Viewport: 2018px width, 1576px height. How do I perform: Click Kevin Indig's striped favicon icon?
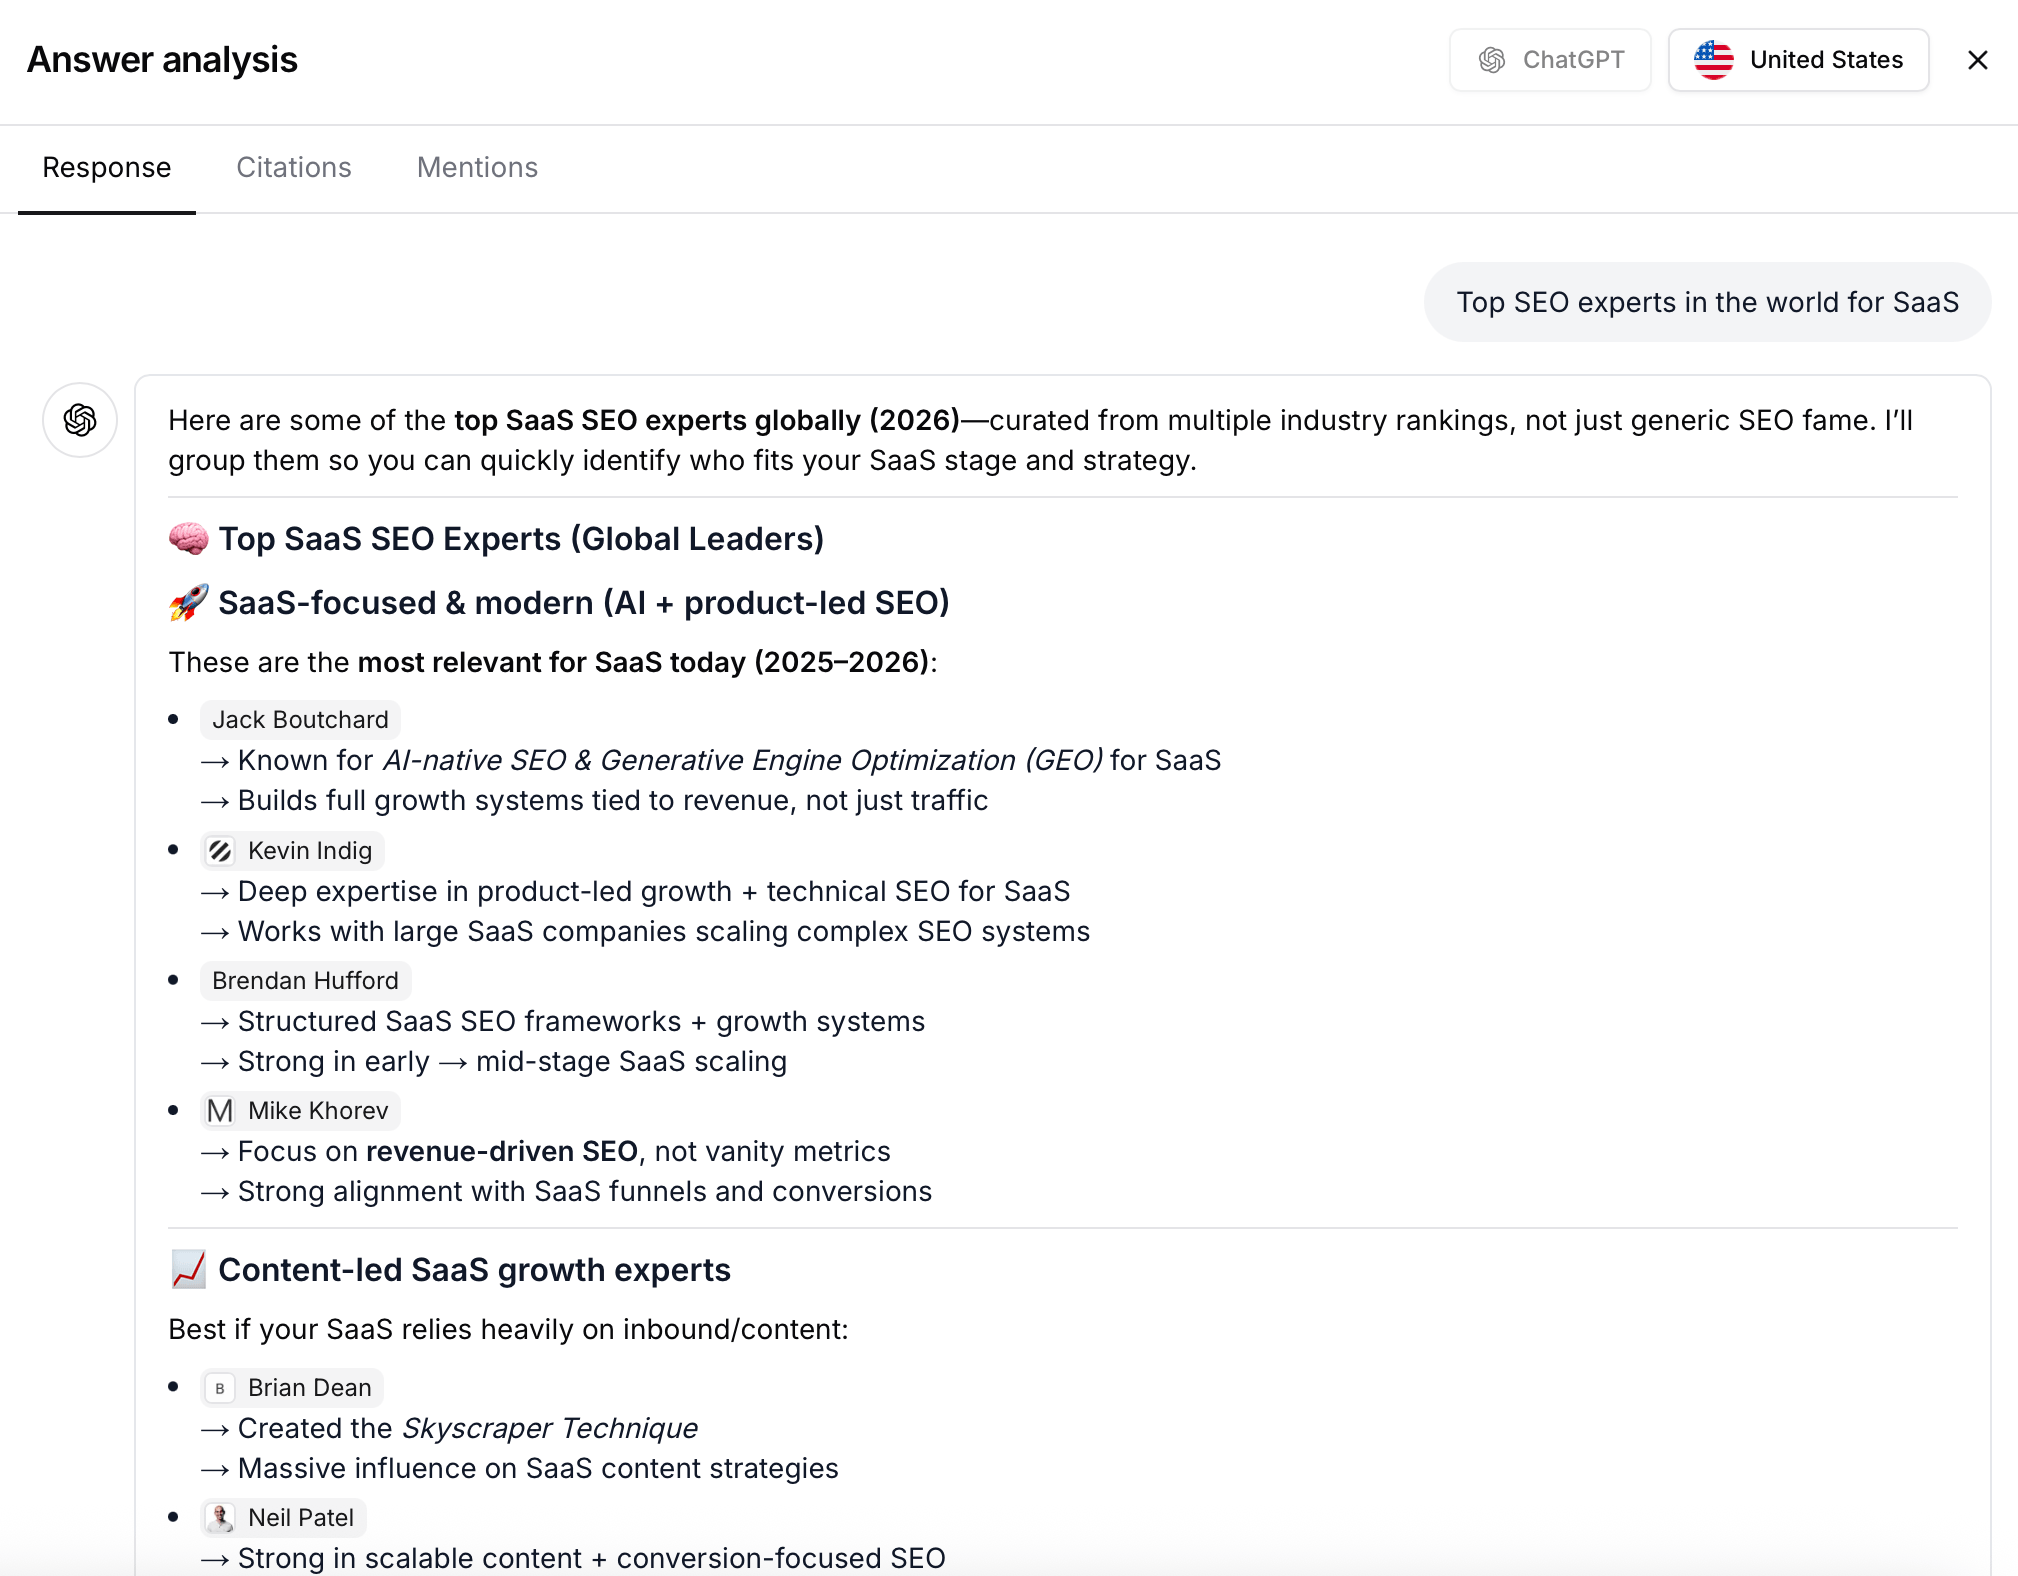[222, 850]
